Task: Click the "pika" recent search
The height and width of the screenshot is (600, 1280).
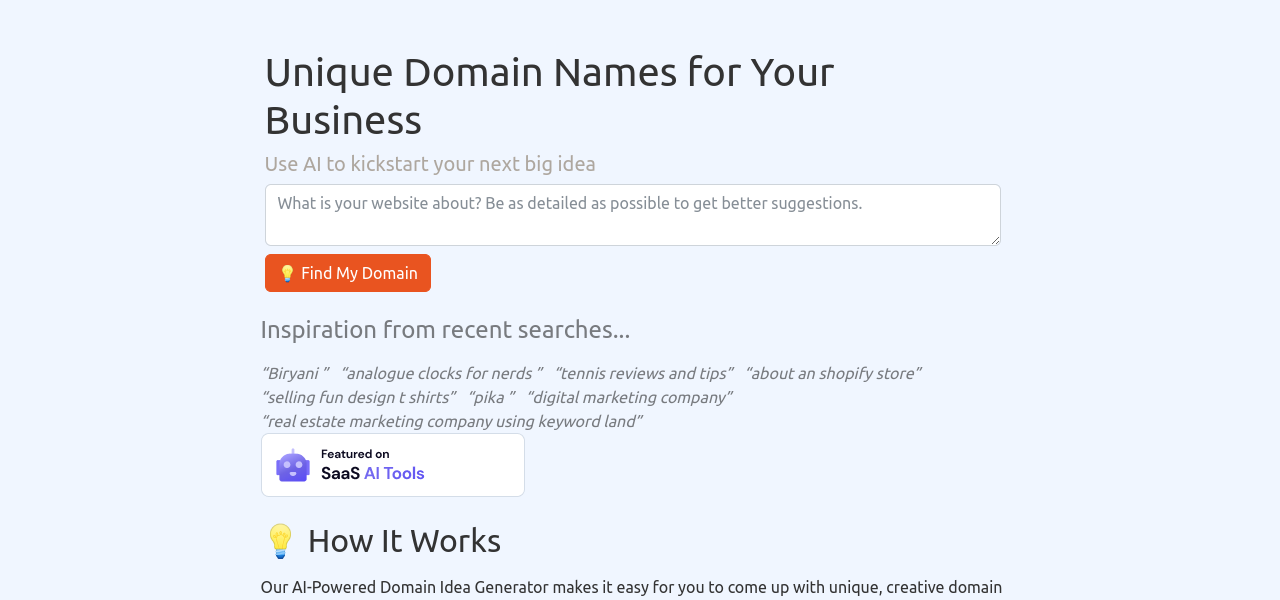Action: [x=490, y=397]
